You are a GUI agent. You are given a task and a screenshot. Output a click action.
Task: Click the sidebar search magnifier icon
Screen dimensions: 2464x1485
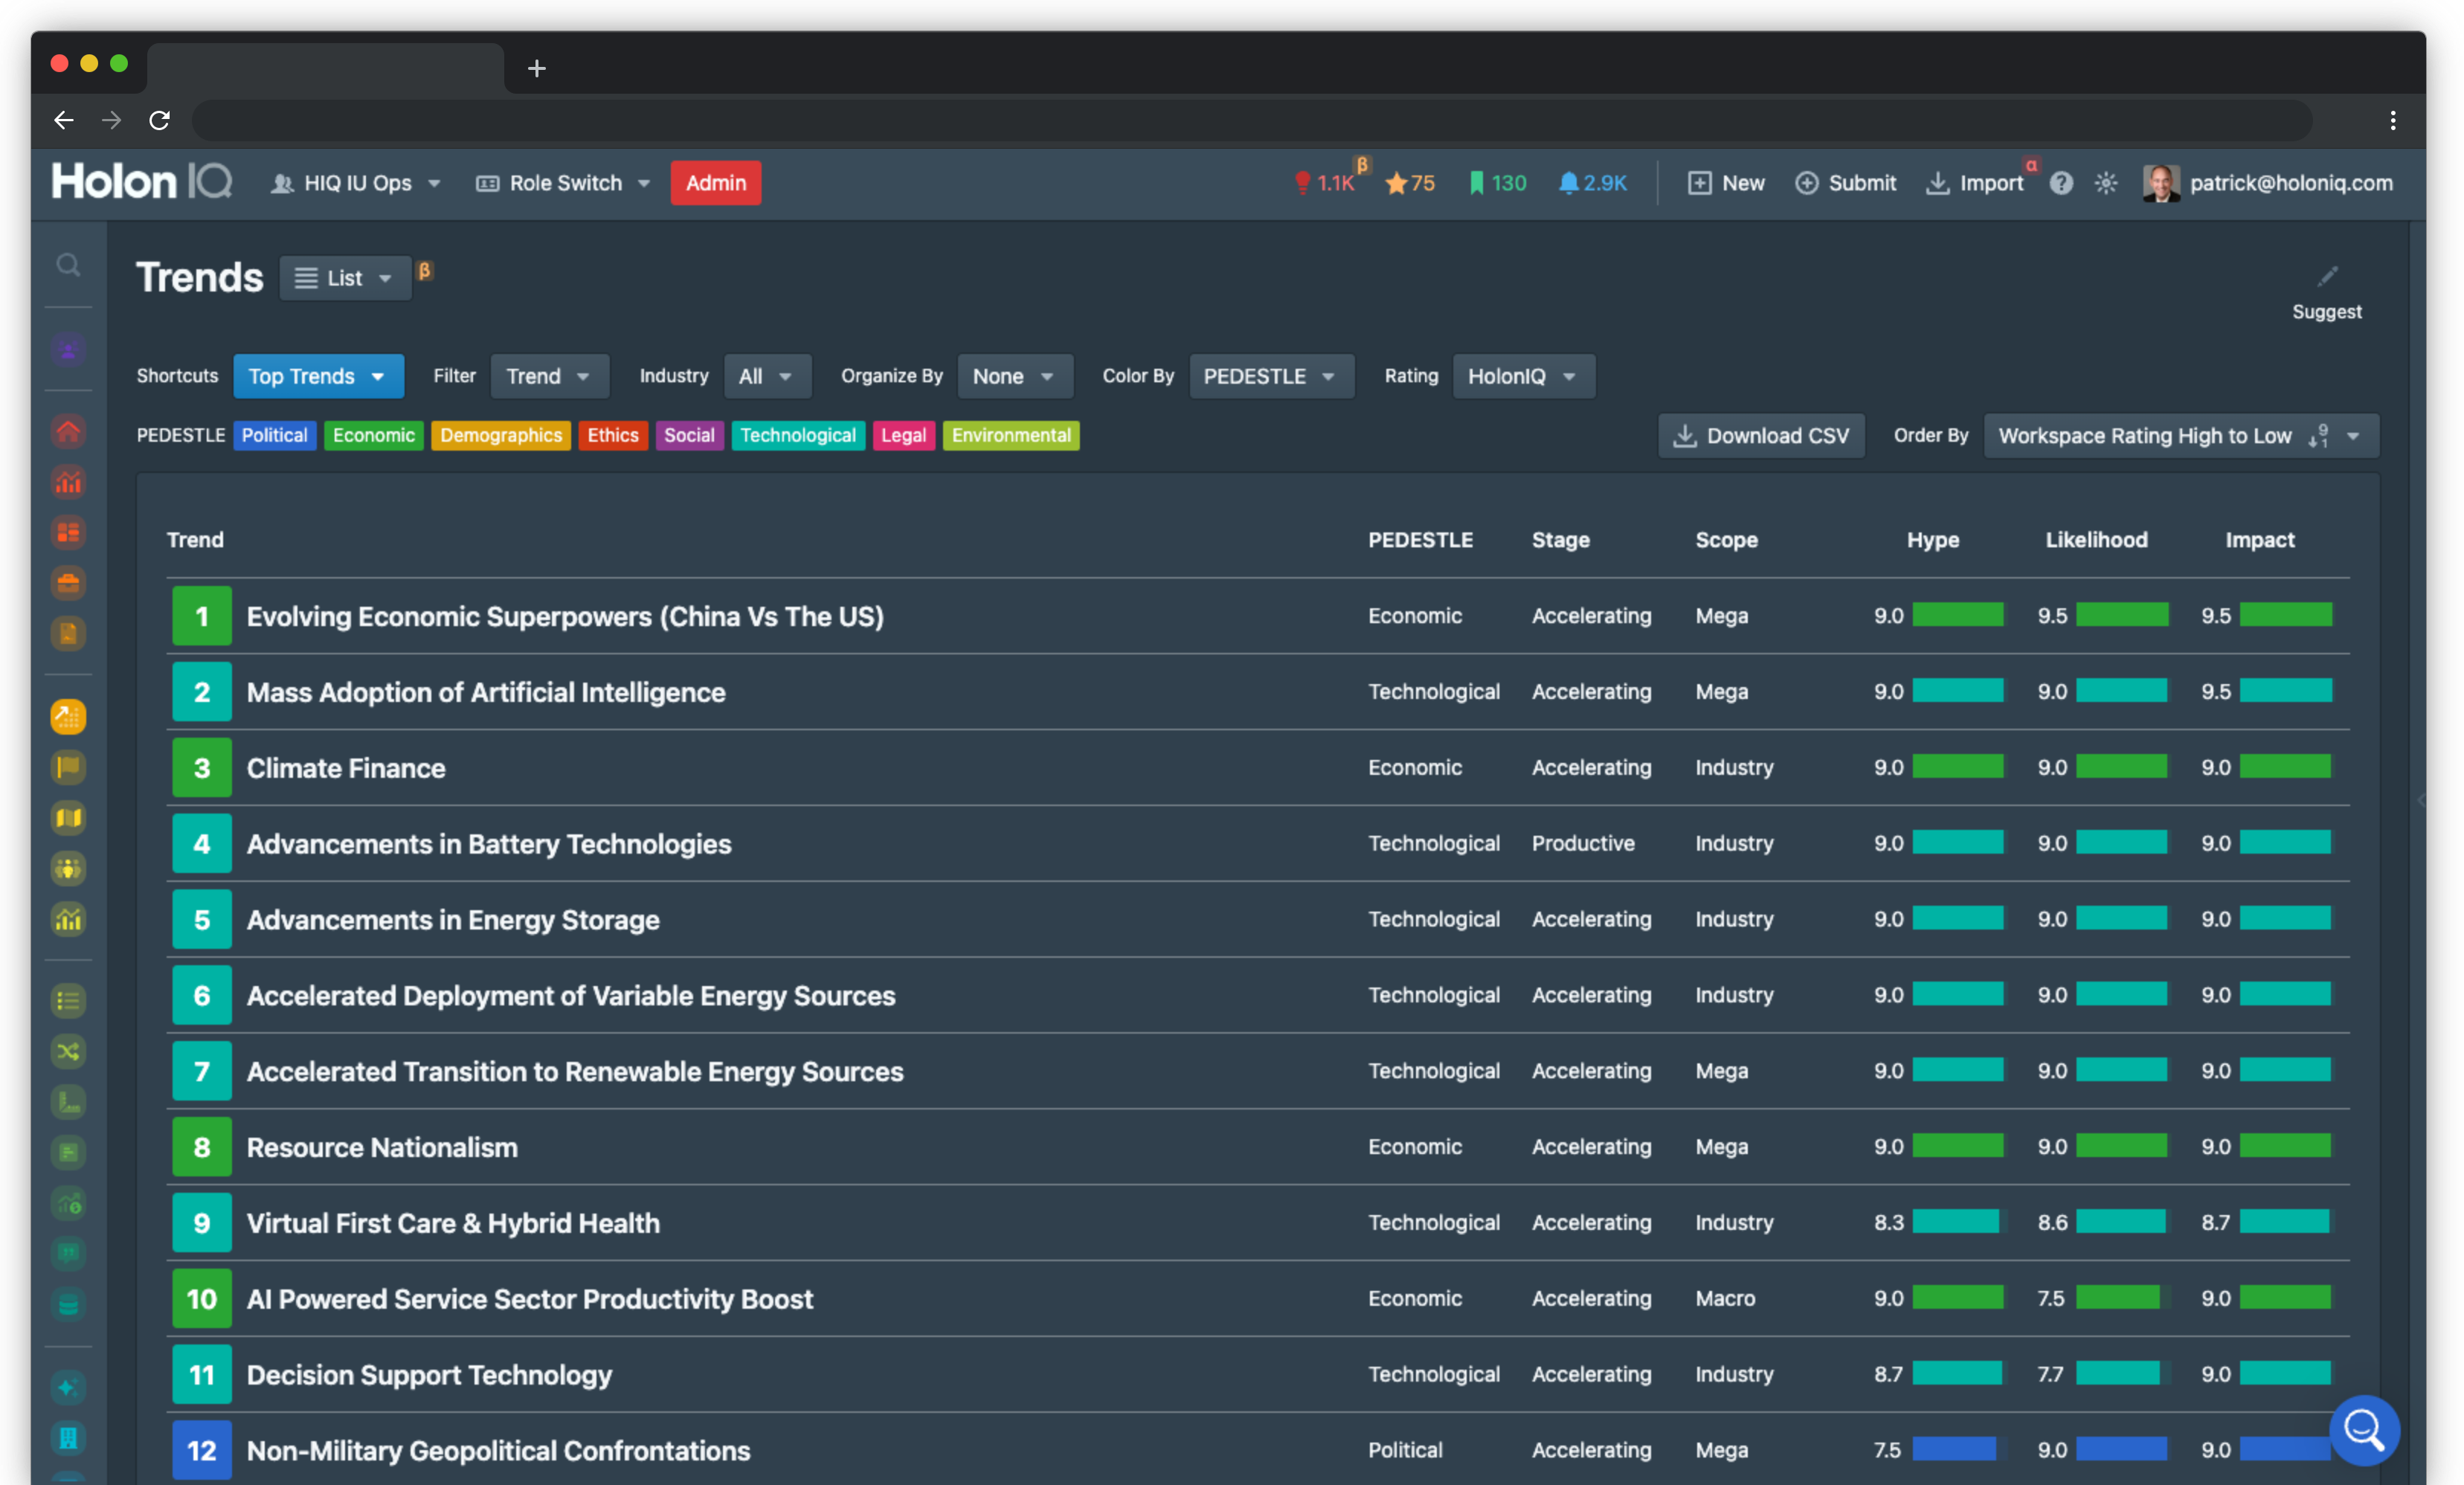coord(68,265)
